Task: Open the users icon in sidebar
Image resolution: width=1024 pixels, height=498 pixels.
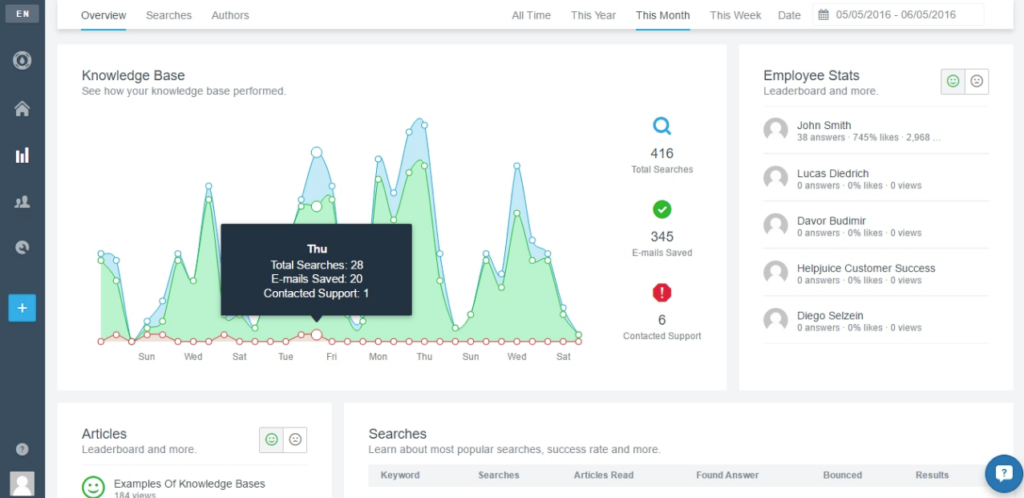Action: 22,202
